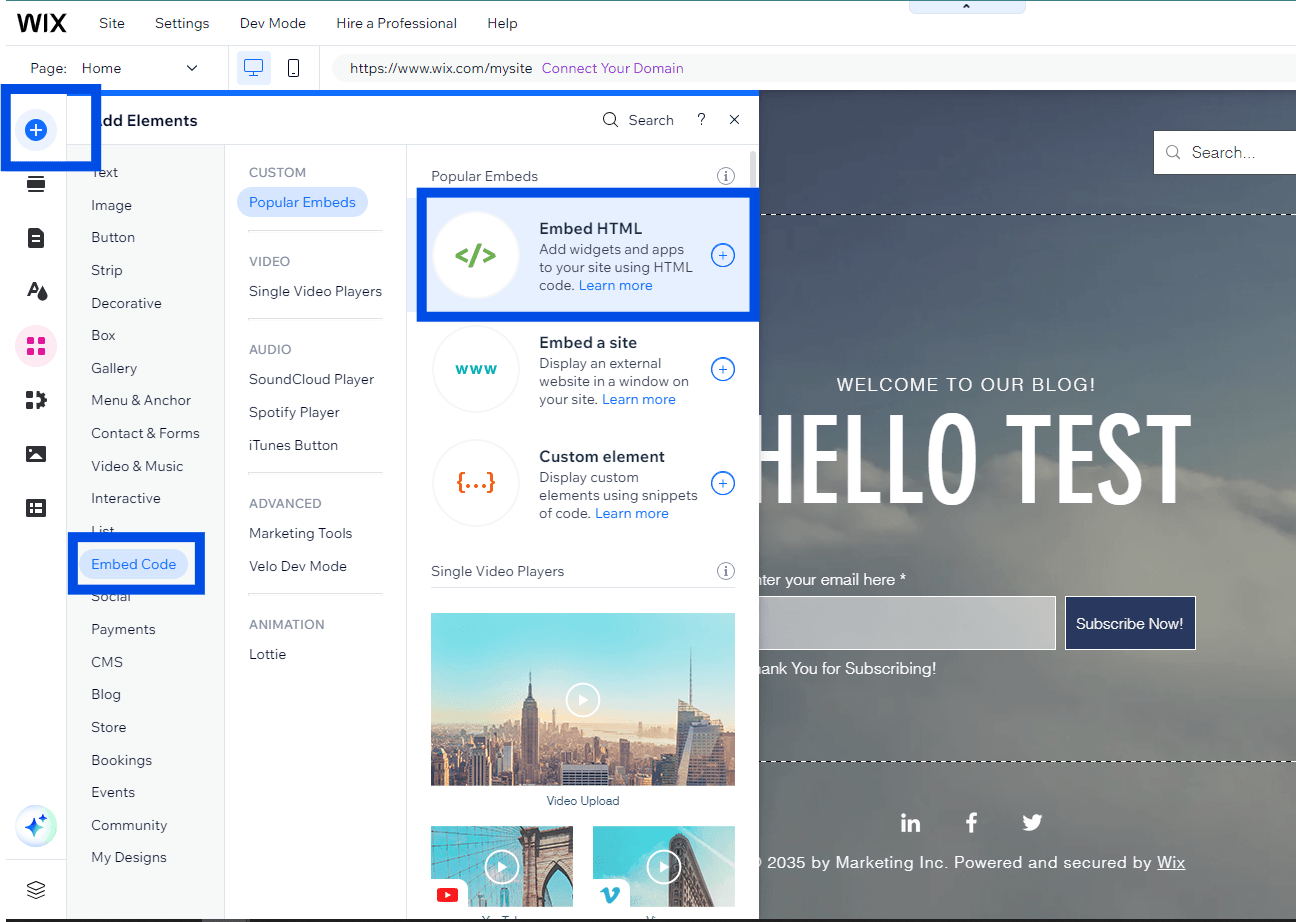Select the Video & Music category
The image size is (1296, 922).
(x=137, y=466)
